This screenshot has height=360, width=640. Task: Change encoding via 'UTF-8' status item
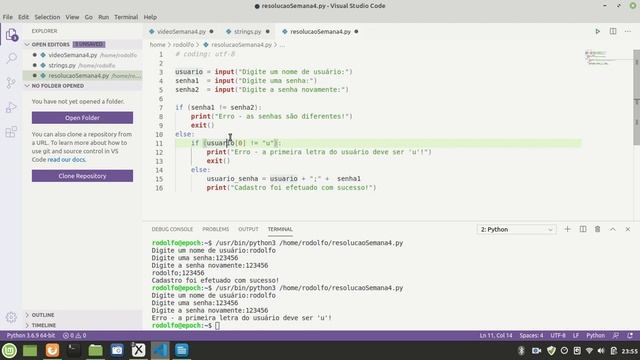(x=558, y=336)
